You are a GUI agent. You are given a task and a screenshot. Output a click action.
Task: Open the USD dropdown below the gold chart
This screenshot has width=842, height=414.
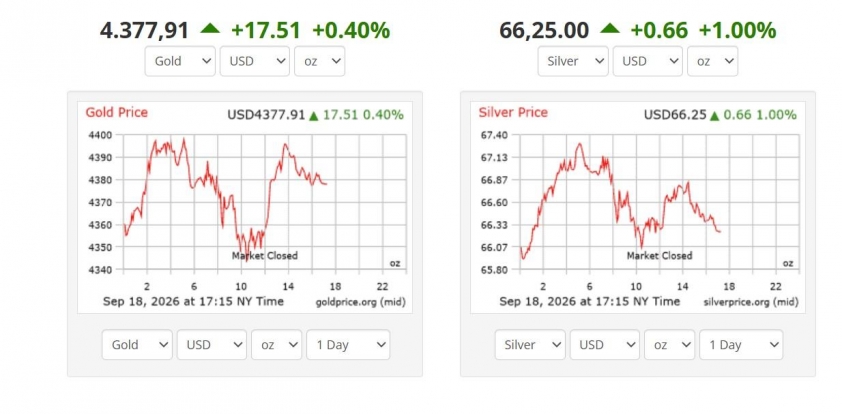212,345
